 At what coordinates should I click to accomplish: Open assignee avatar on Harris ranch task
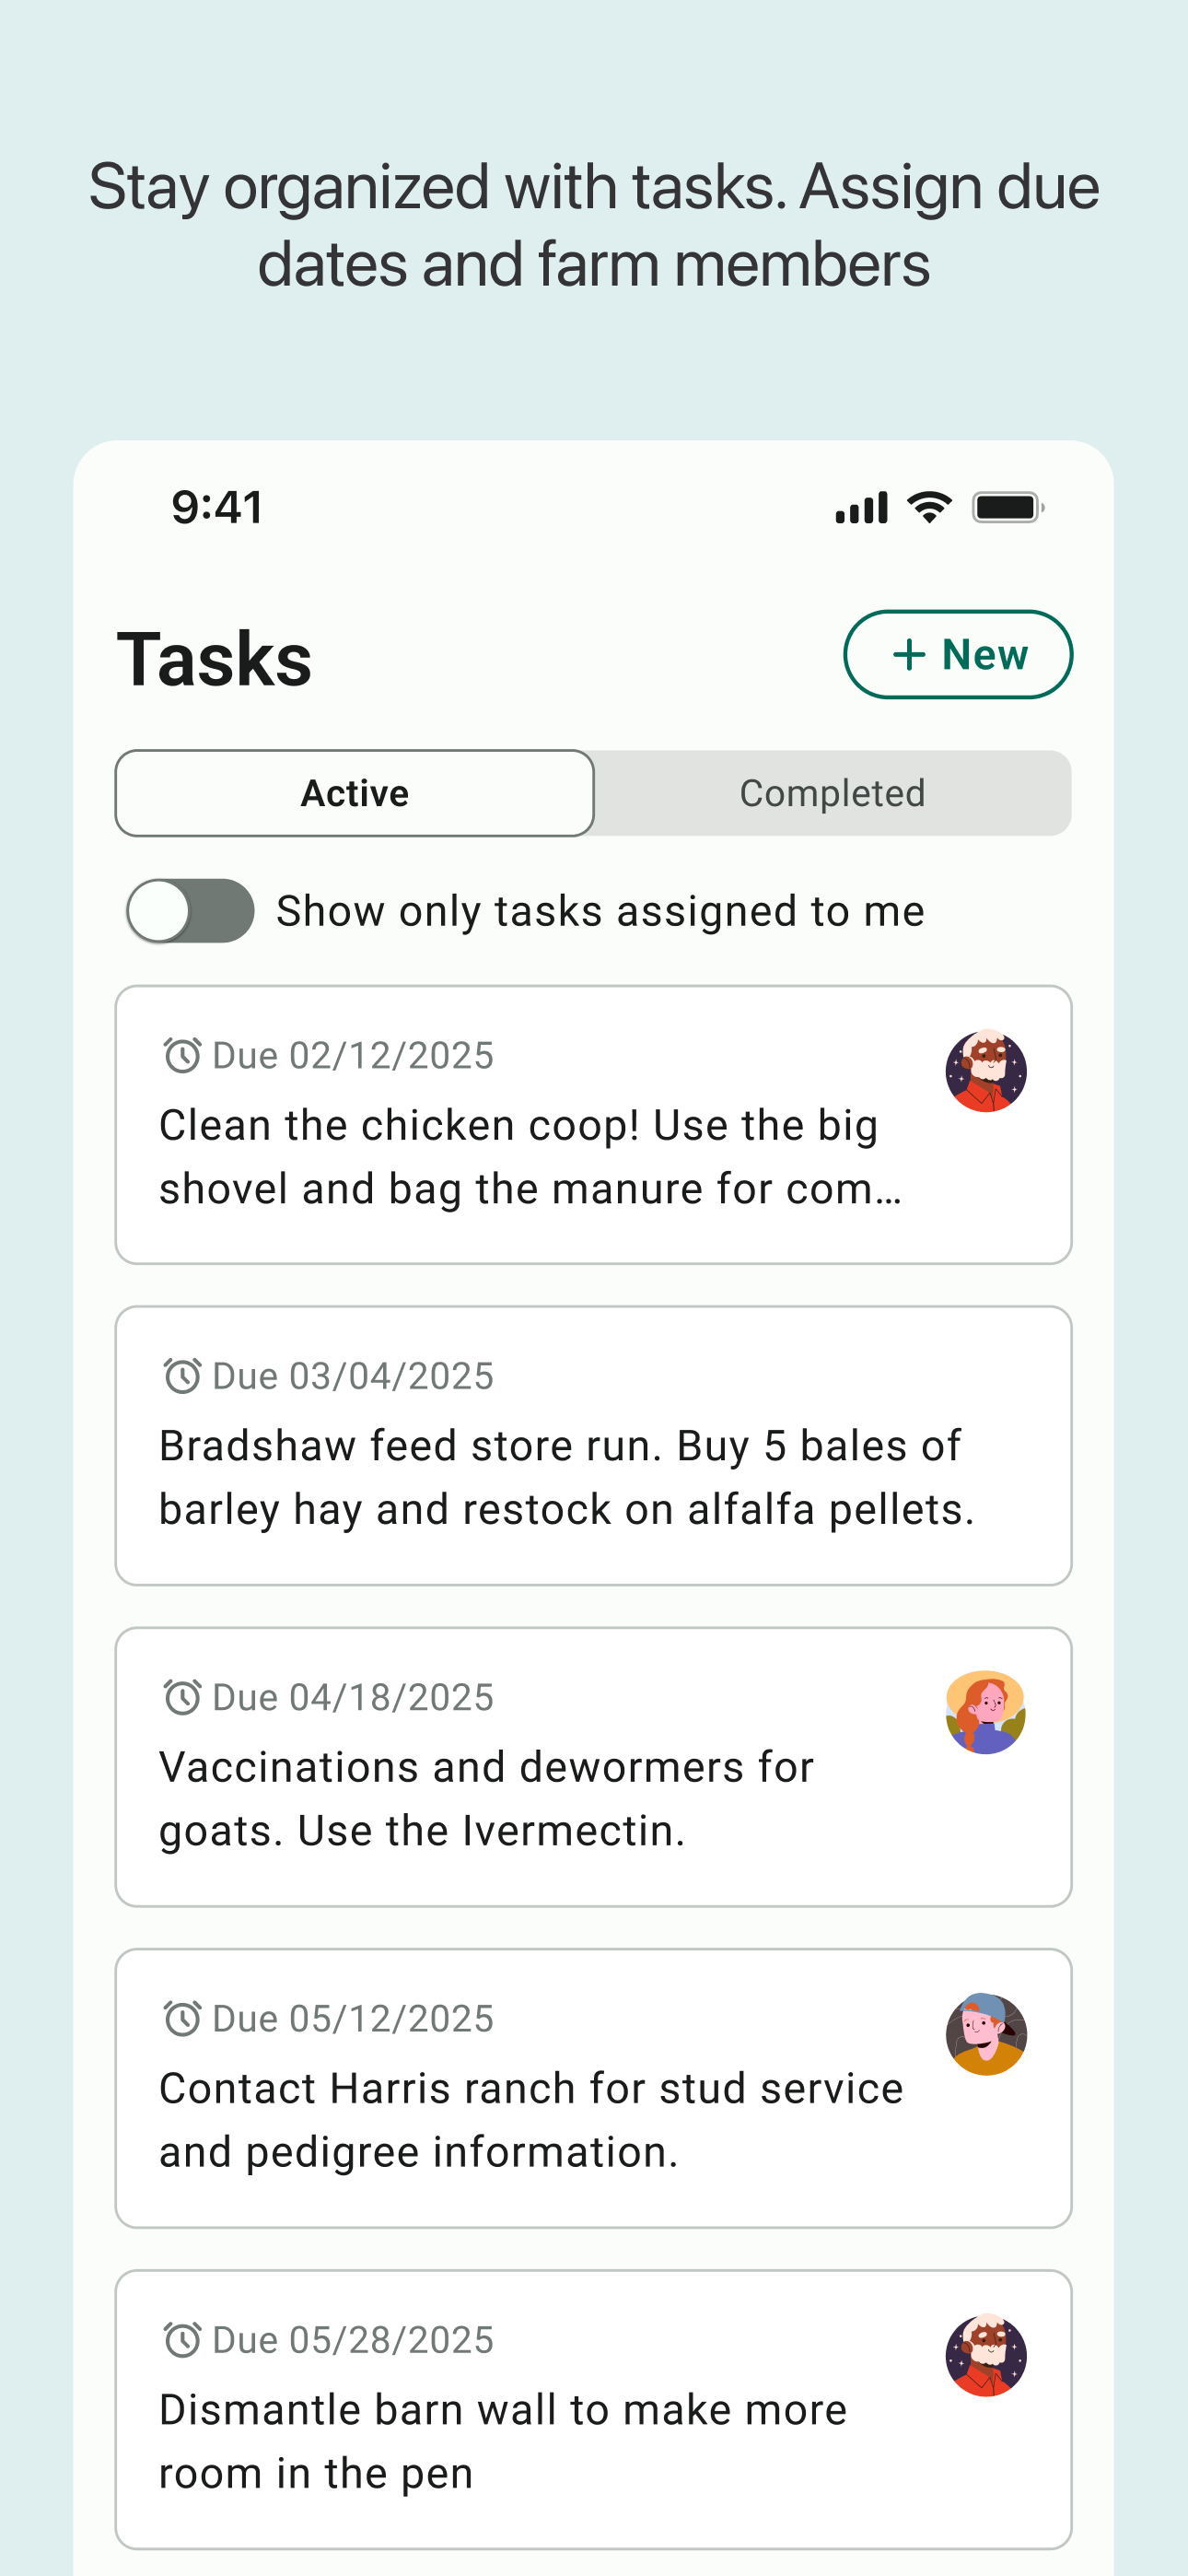[x=986, y=2034]
